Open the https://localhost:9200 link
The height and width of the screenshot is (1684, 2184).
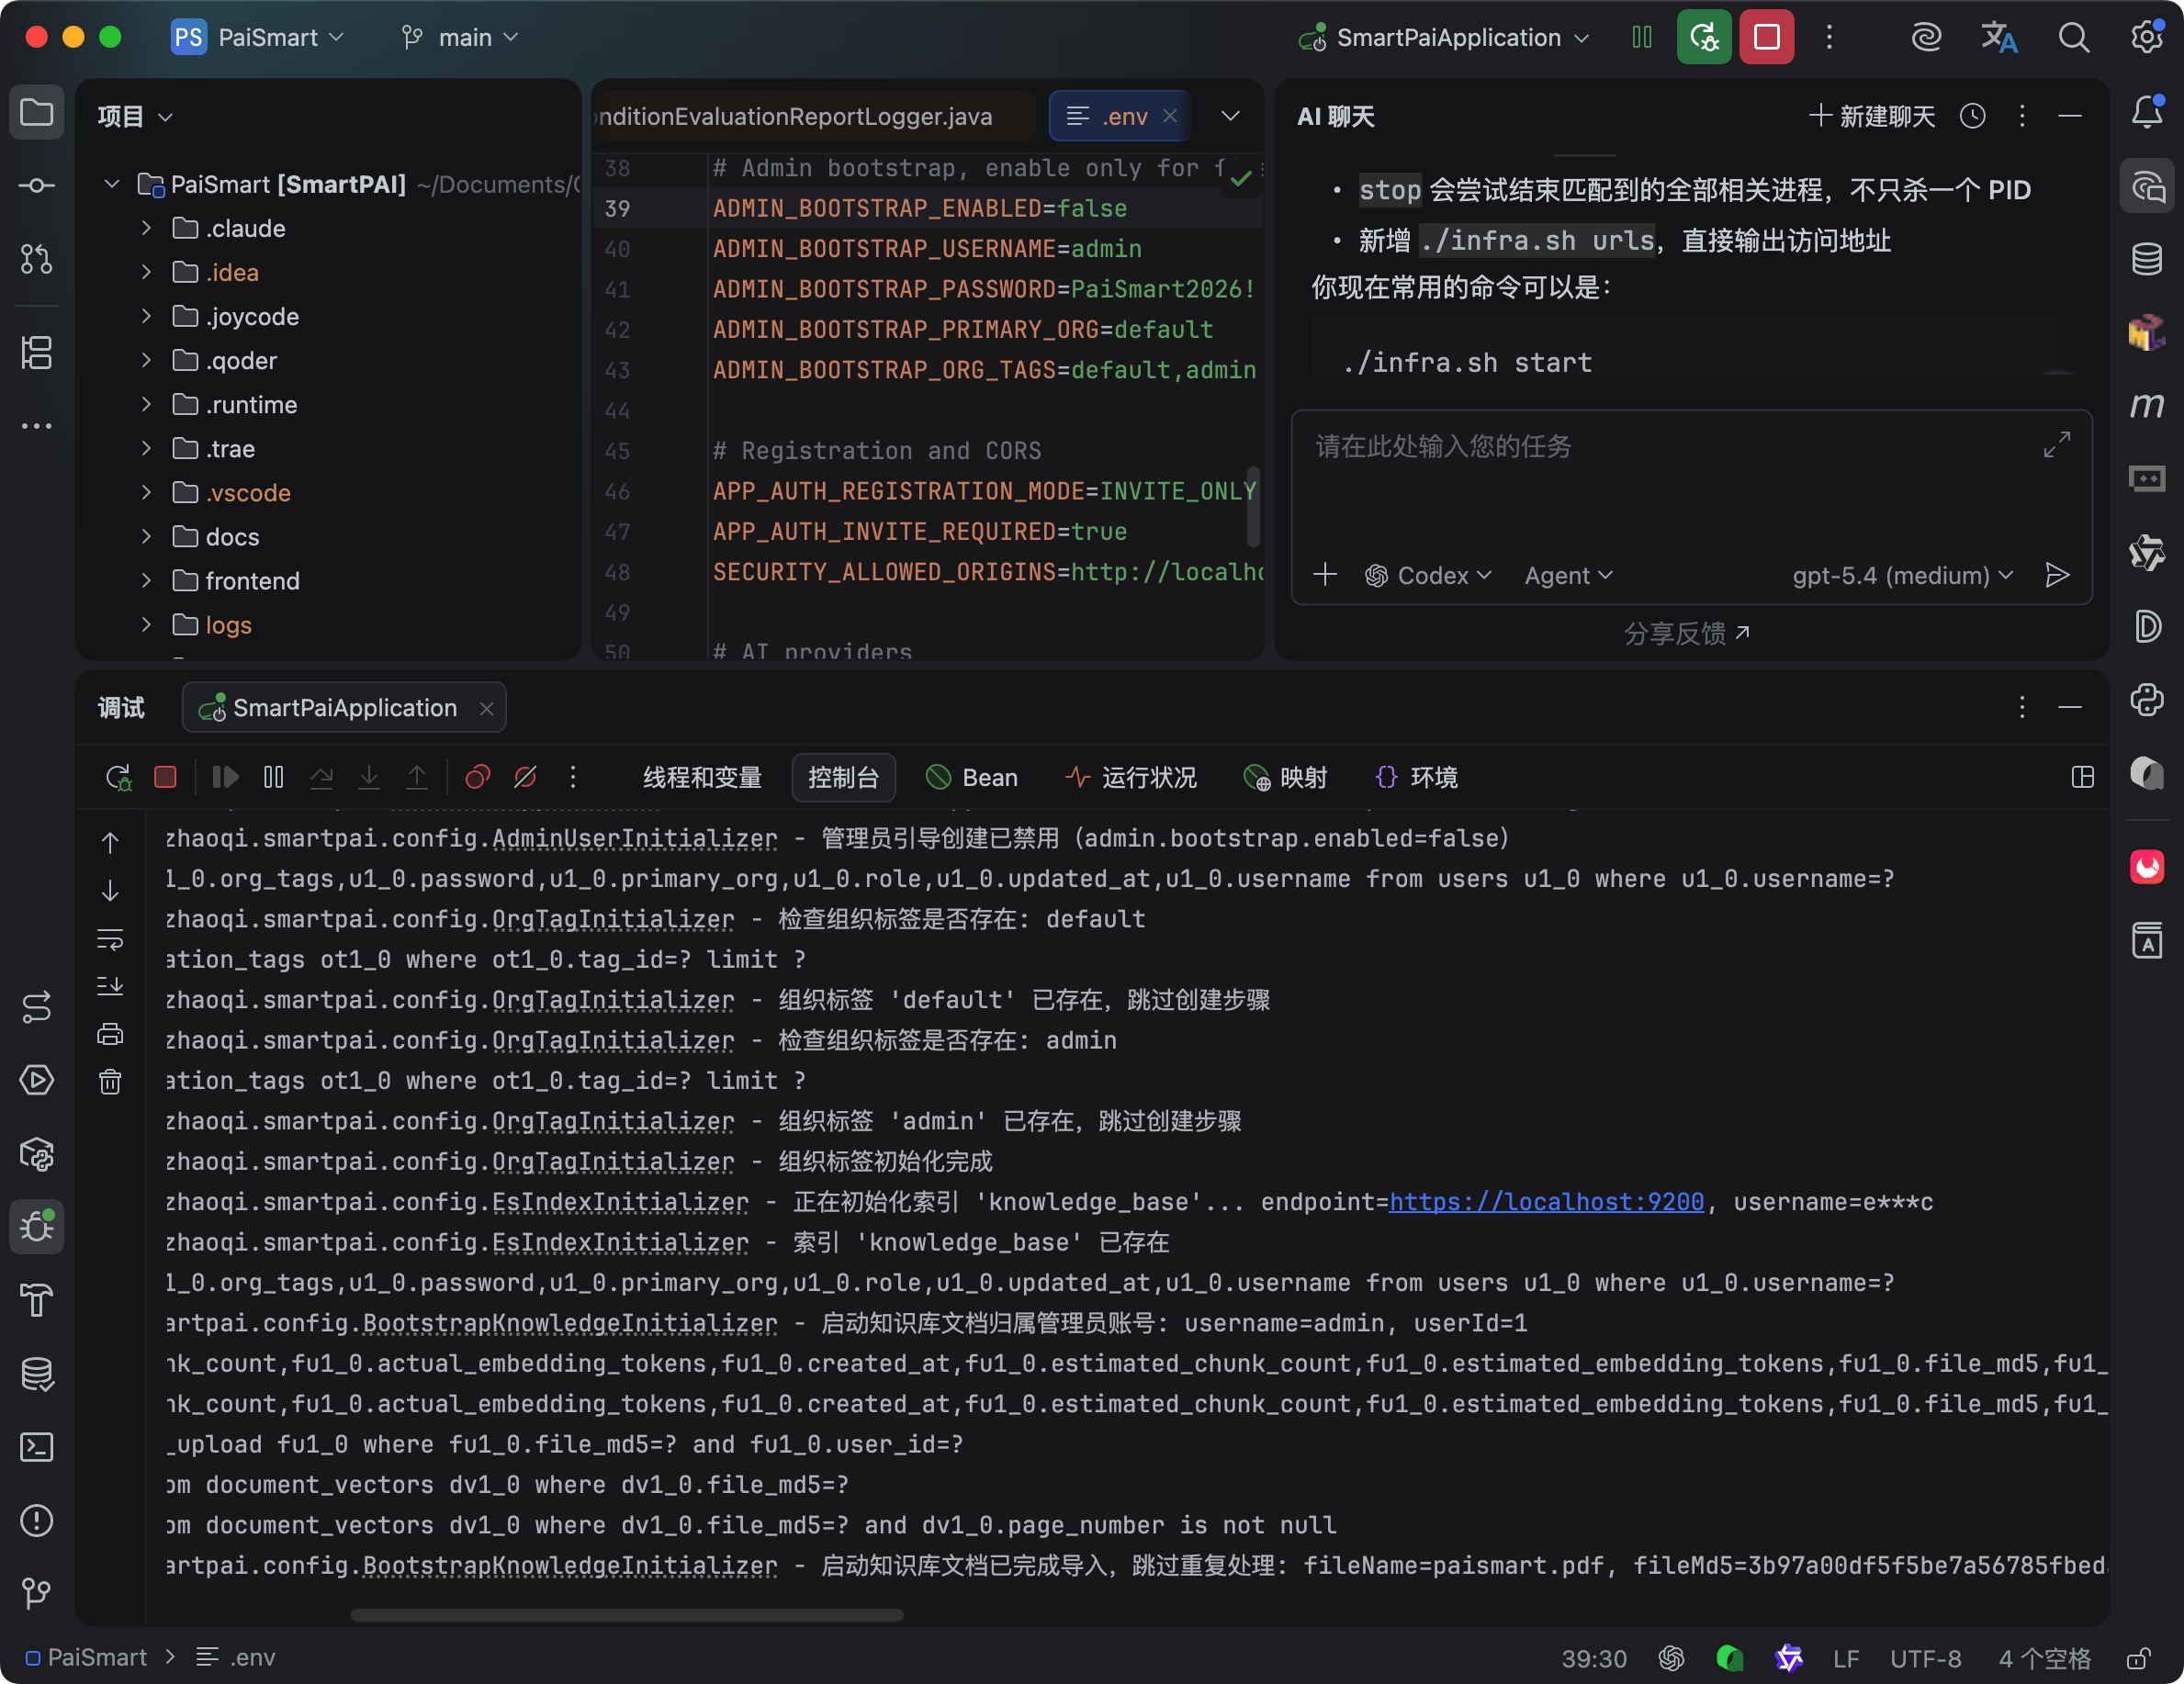click(1546, 1201)
